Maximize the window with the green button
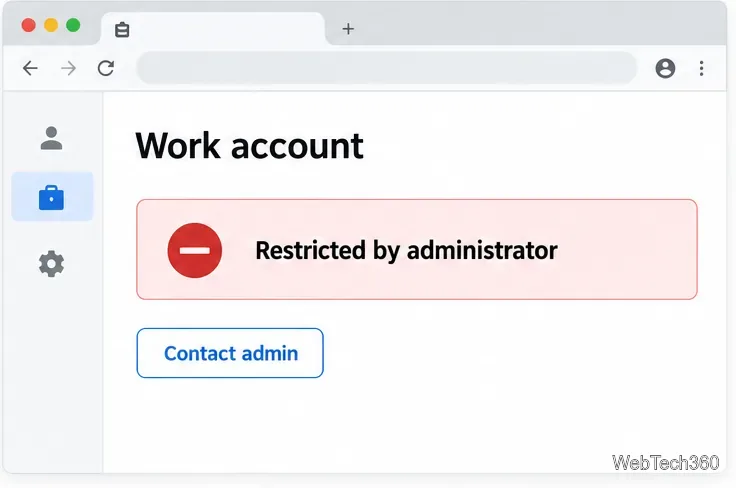The image size is (736, 488). click(73, 25)
